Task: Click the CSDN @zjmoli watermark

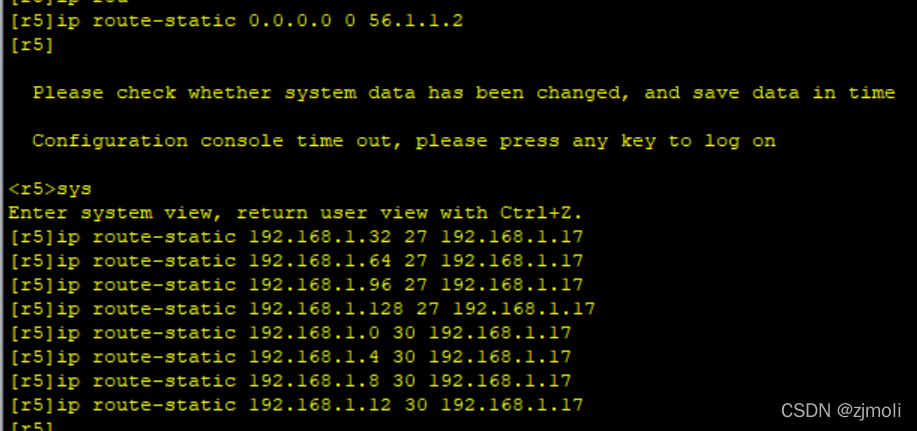Action: (x=840, y=411)
